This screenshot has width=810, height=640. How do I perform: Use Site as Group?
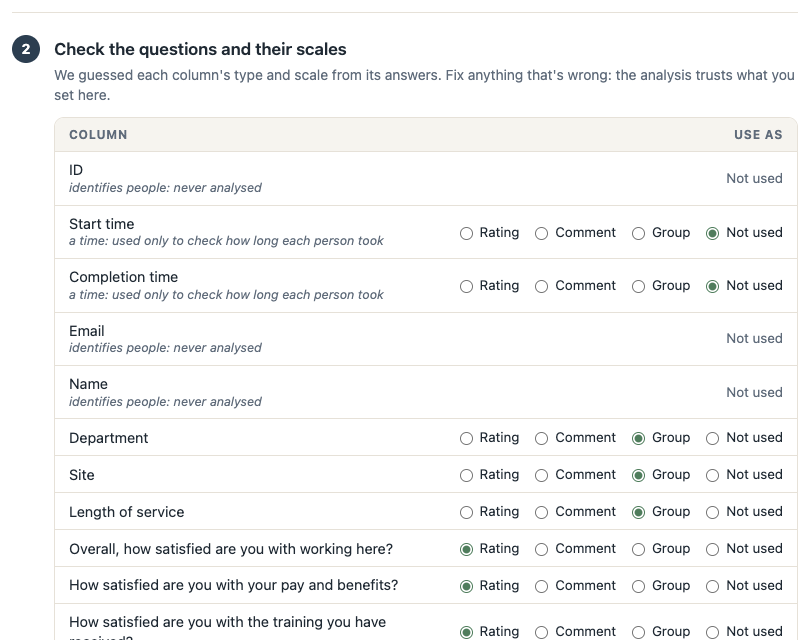(638, 476)
